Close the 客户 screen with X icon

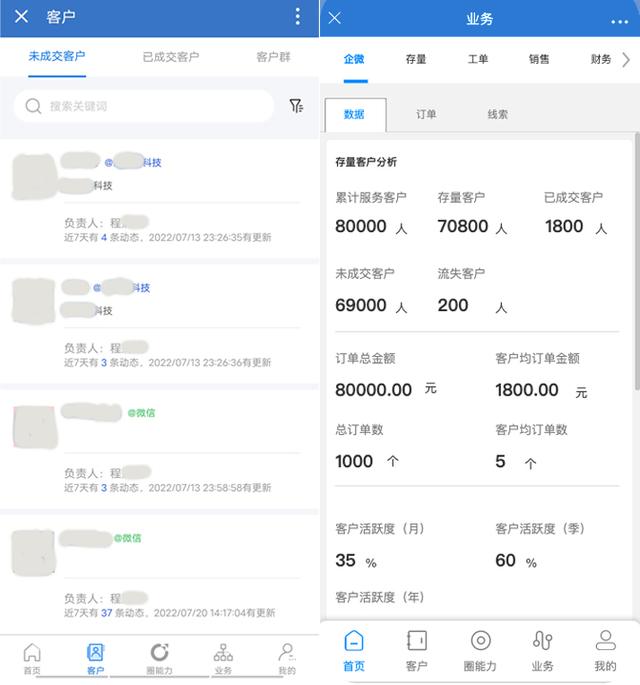[x=21, y=17]
